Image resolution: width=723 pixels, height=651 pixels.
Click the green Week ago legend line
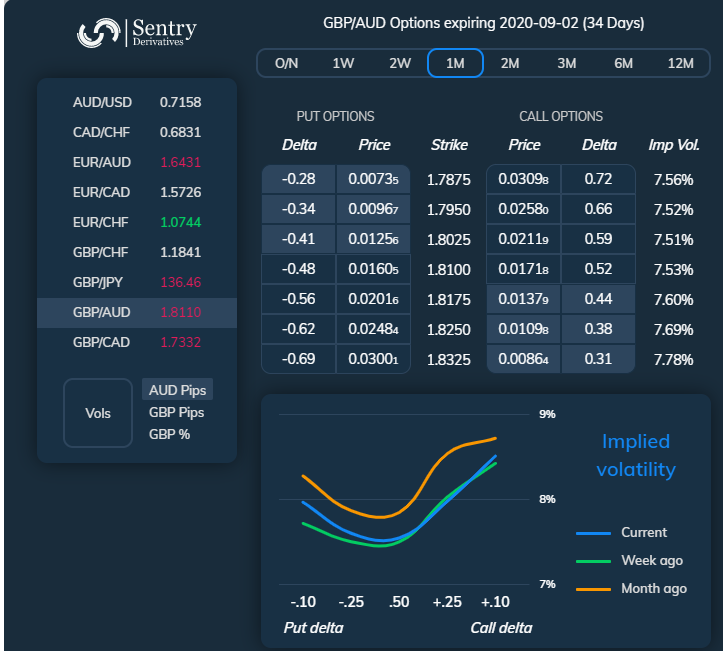coord(593,561)
